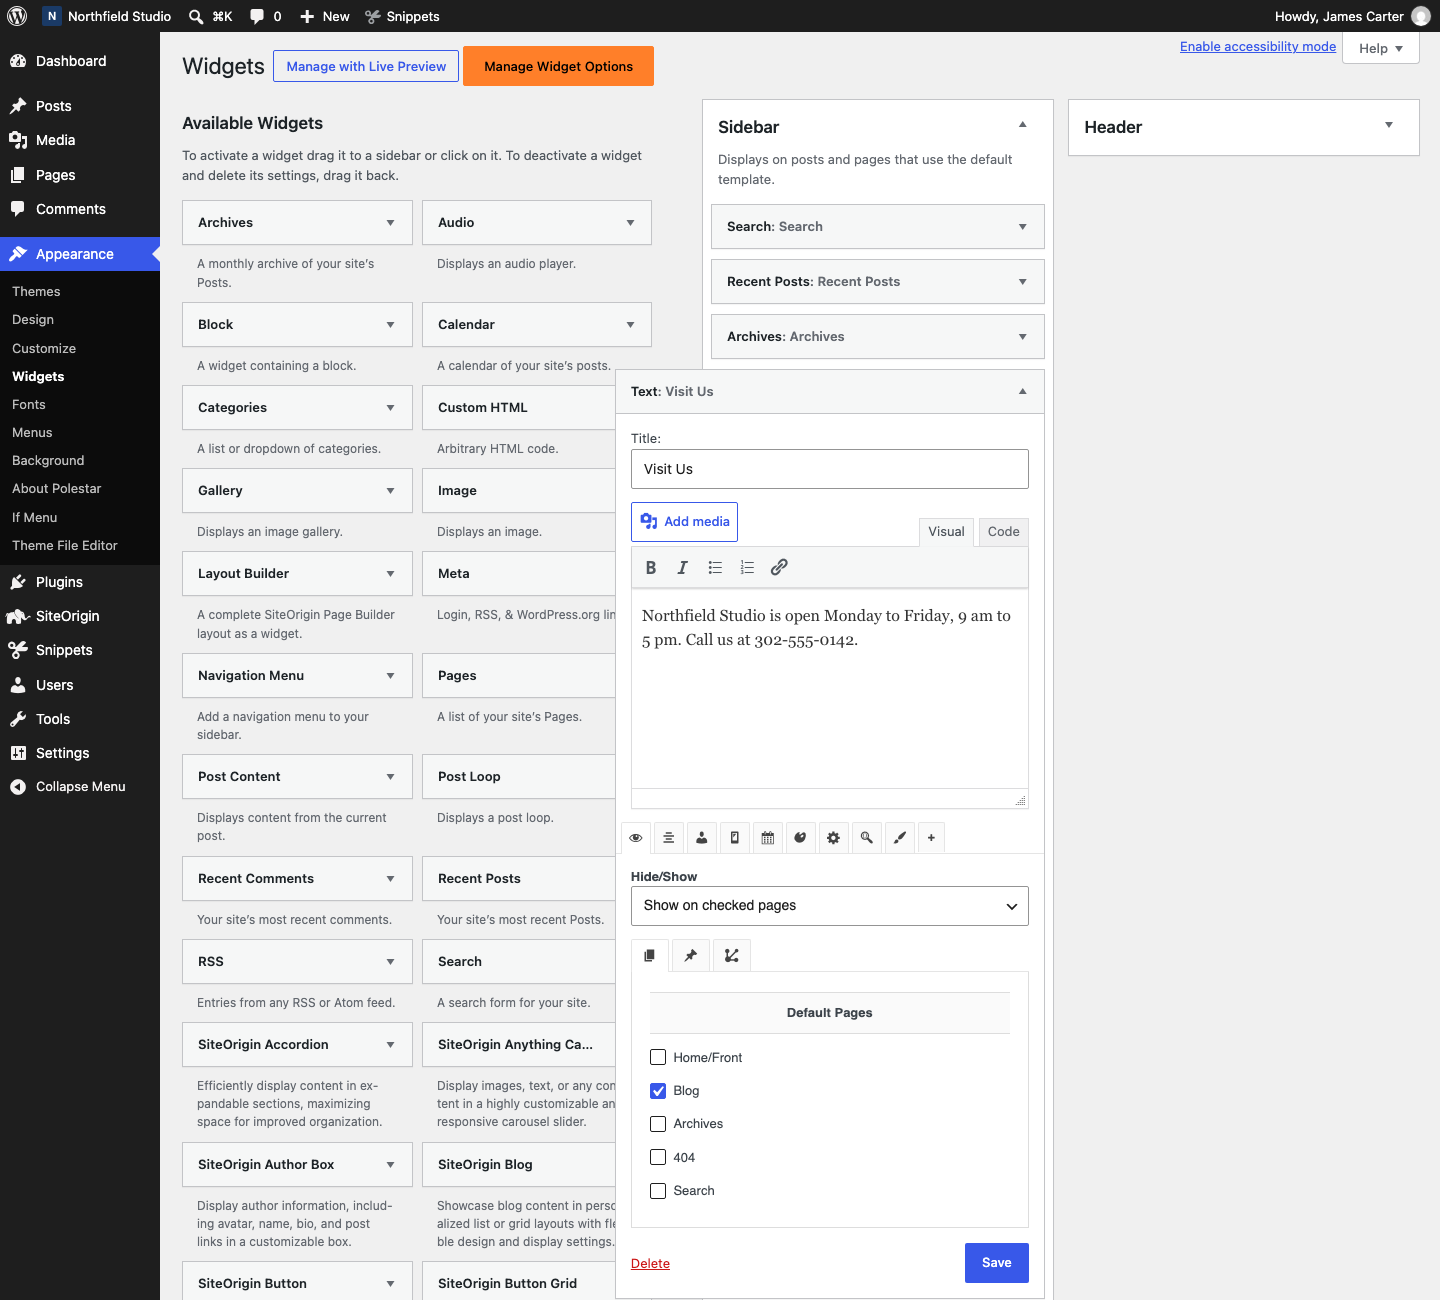Open the devices (phone) options tab

(x=735, y=838)
